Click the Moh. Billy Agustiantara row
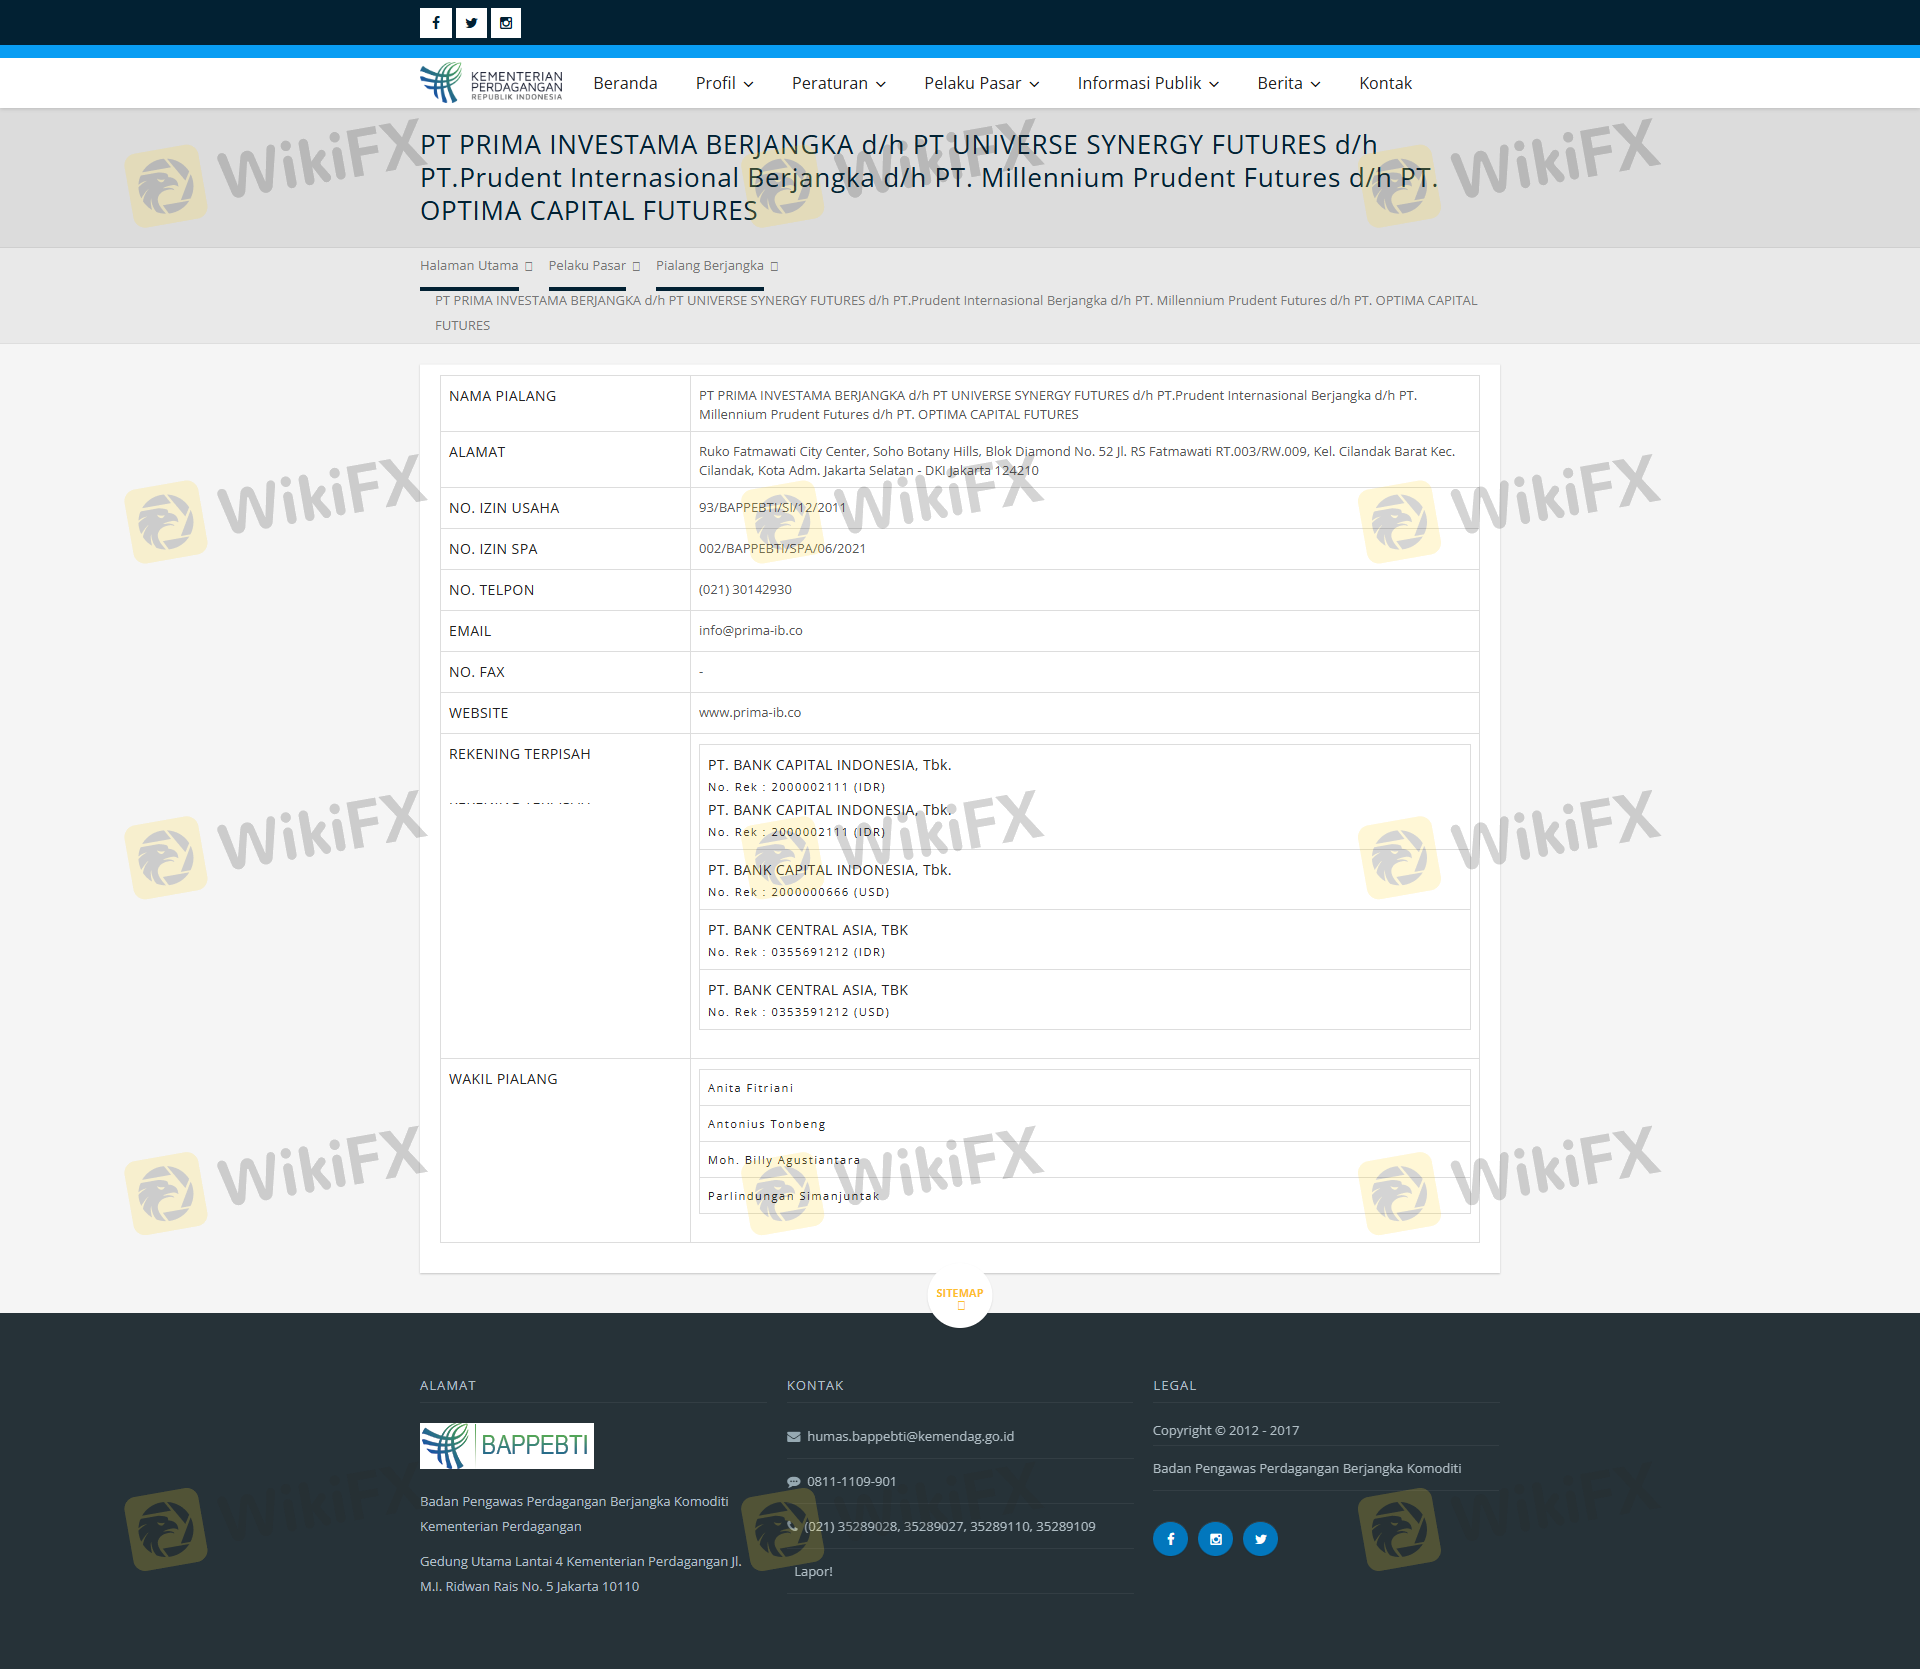 [x=1085, y=1160]
